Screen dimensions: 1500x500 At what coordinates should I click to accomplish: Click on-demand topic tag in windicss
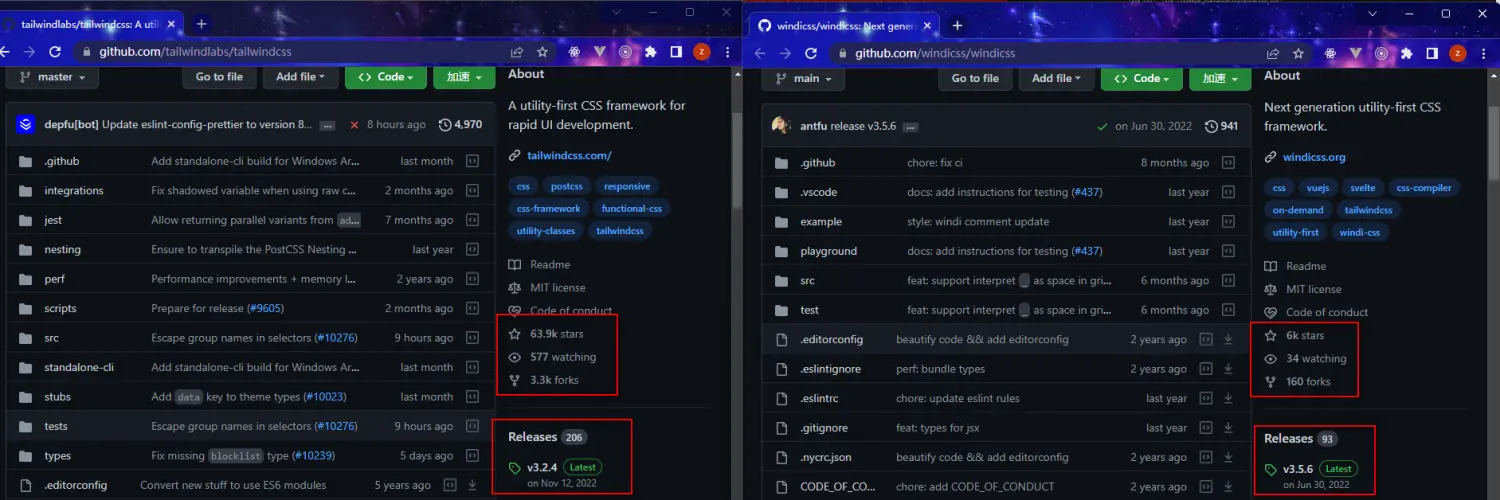[x=1298, y=210]
